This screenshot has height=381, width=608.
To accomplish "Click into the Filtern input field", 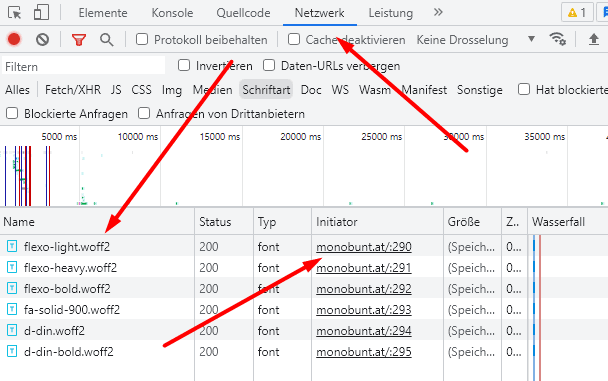I will tap(83, 66).
